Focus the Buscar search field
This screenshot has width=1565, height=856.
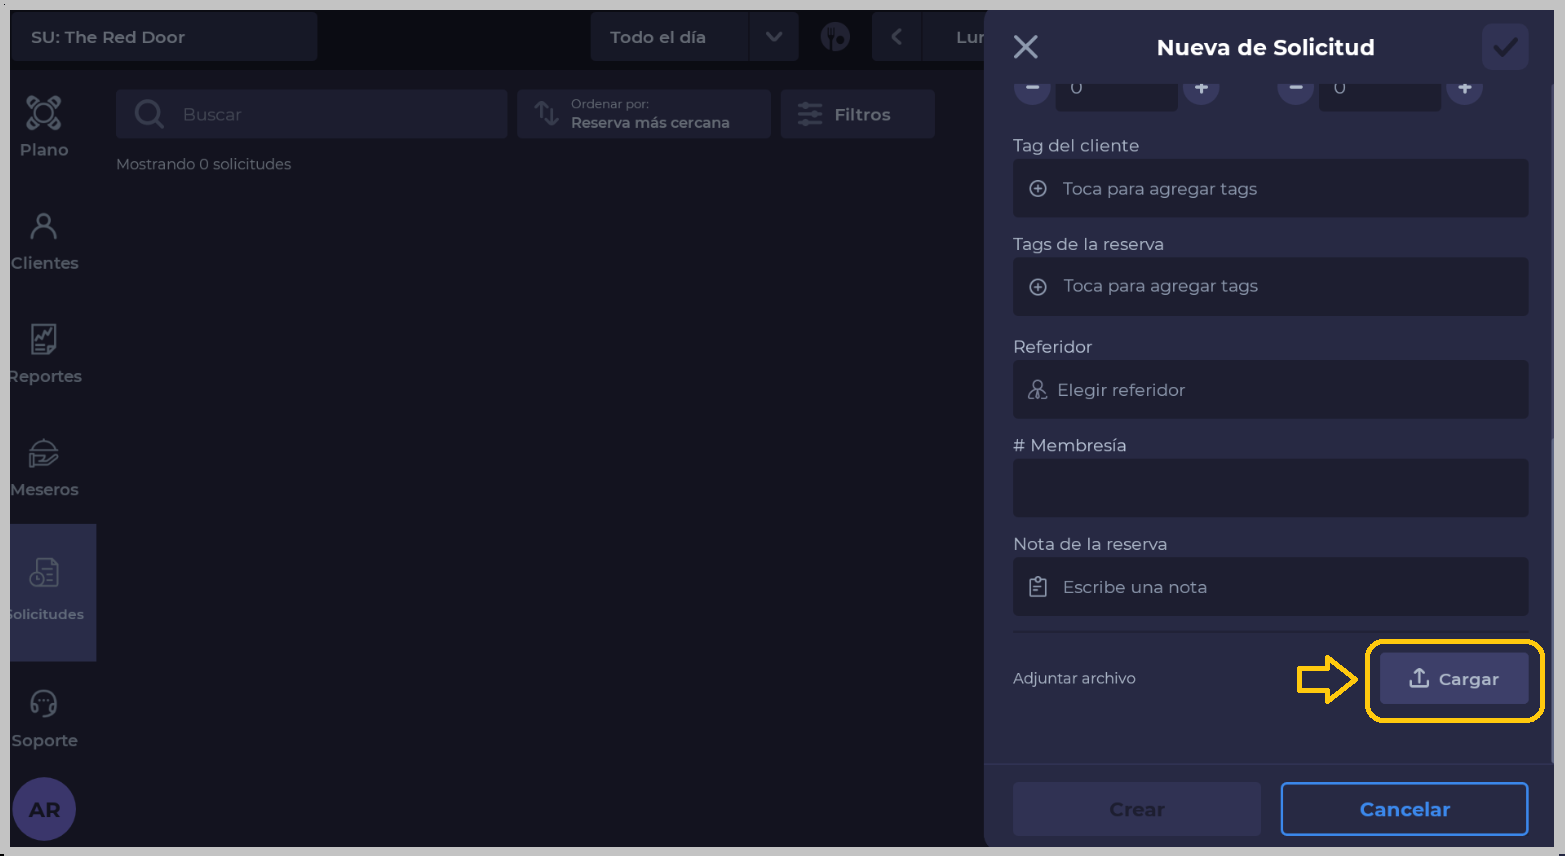click(x=312, y=114)
